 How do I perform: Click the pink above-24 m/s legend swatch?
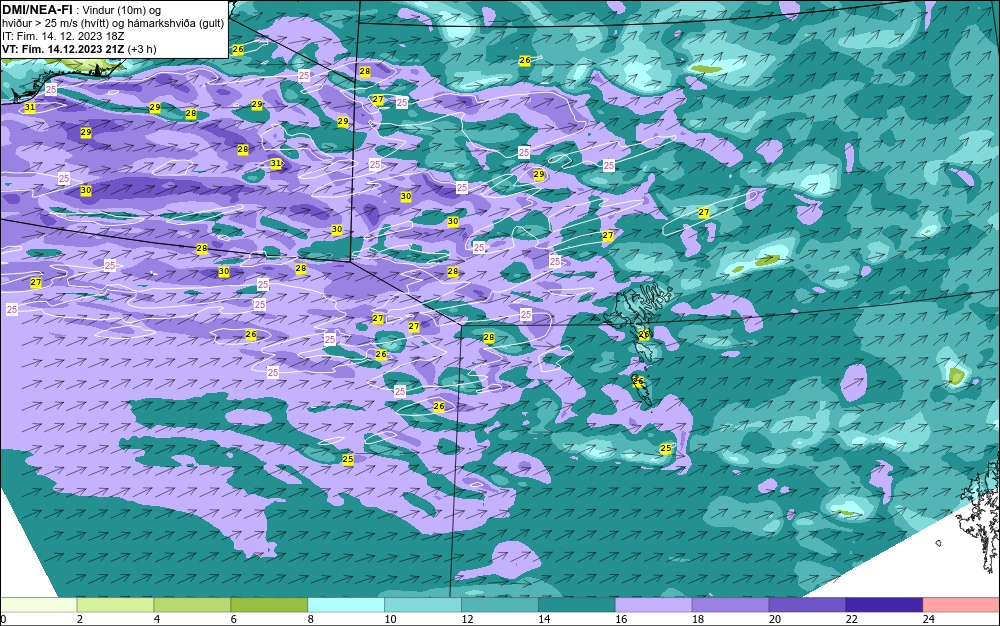tap(961, 605)
